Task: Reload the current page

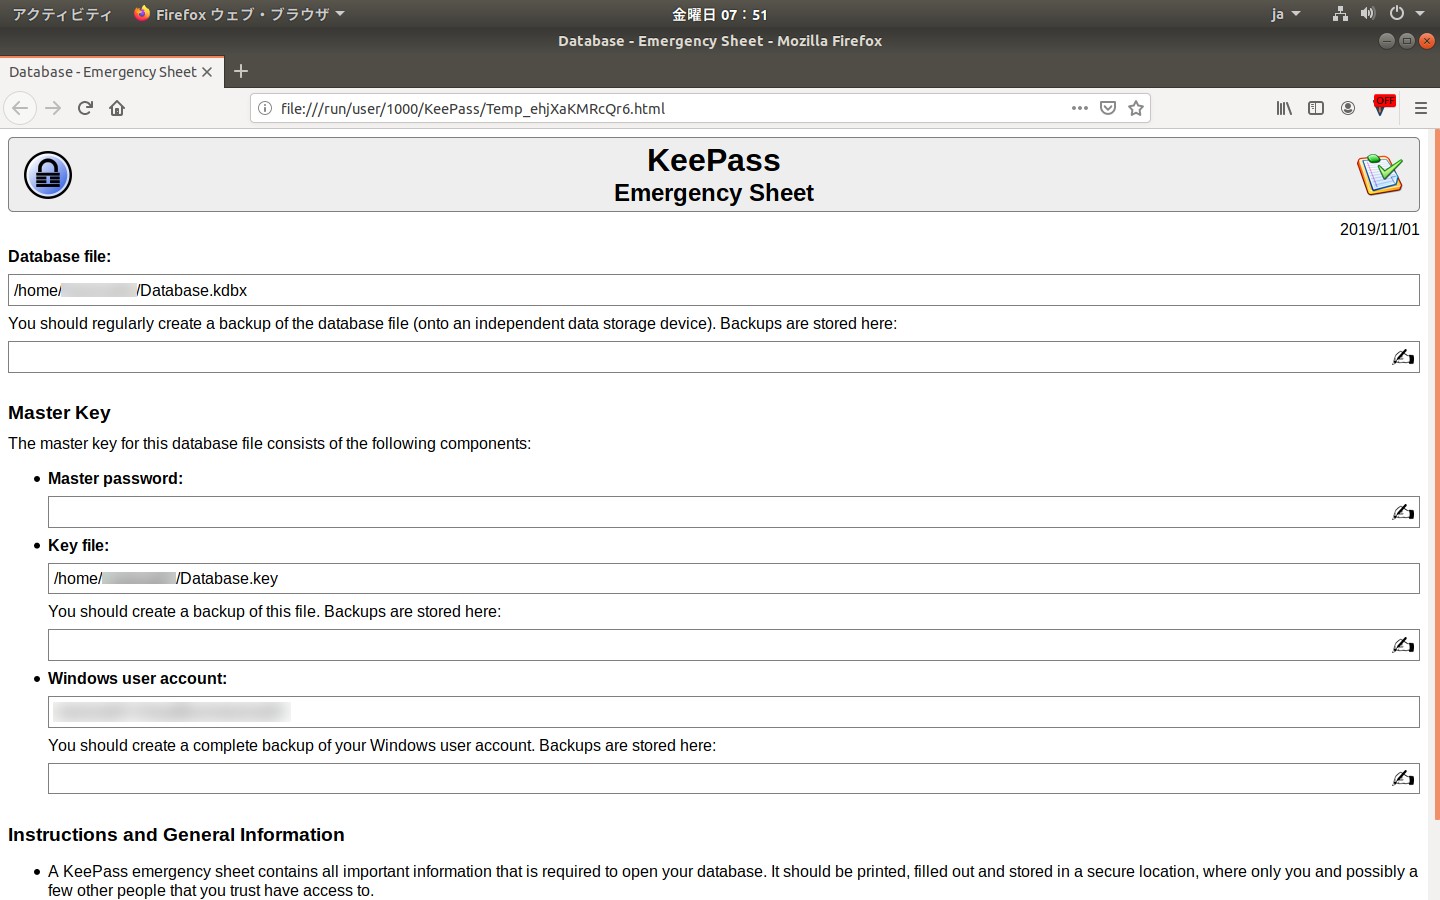Action: click(x=85, y=108)
